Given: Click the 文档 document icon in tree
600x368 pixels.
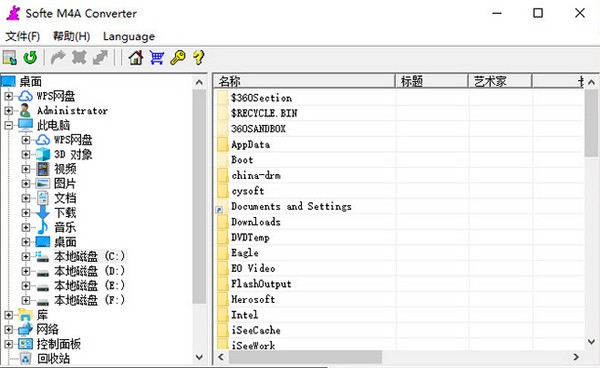Looking at the screenshot, I should click(43, 198).
